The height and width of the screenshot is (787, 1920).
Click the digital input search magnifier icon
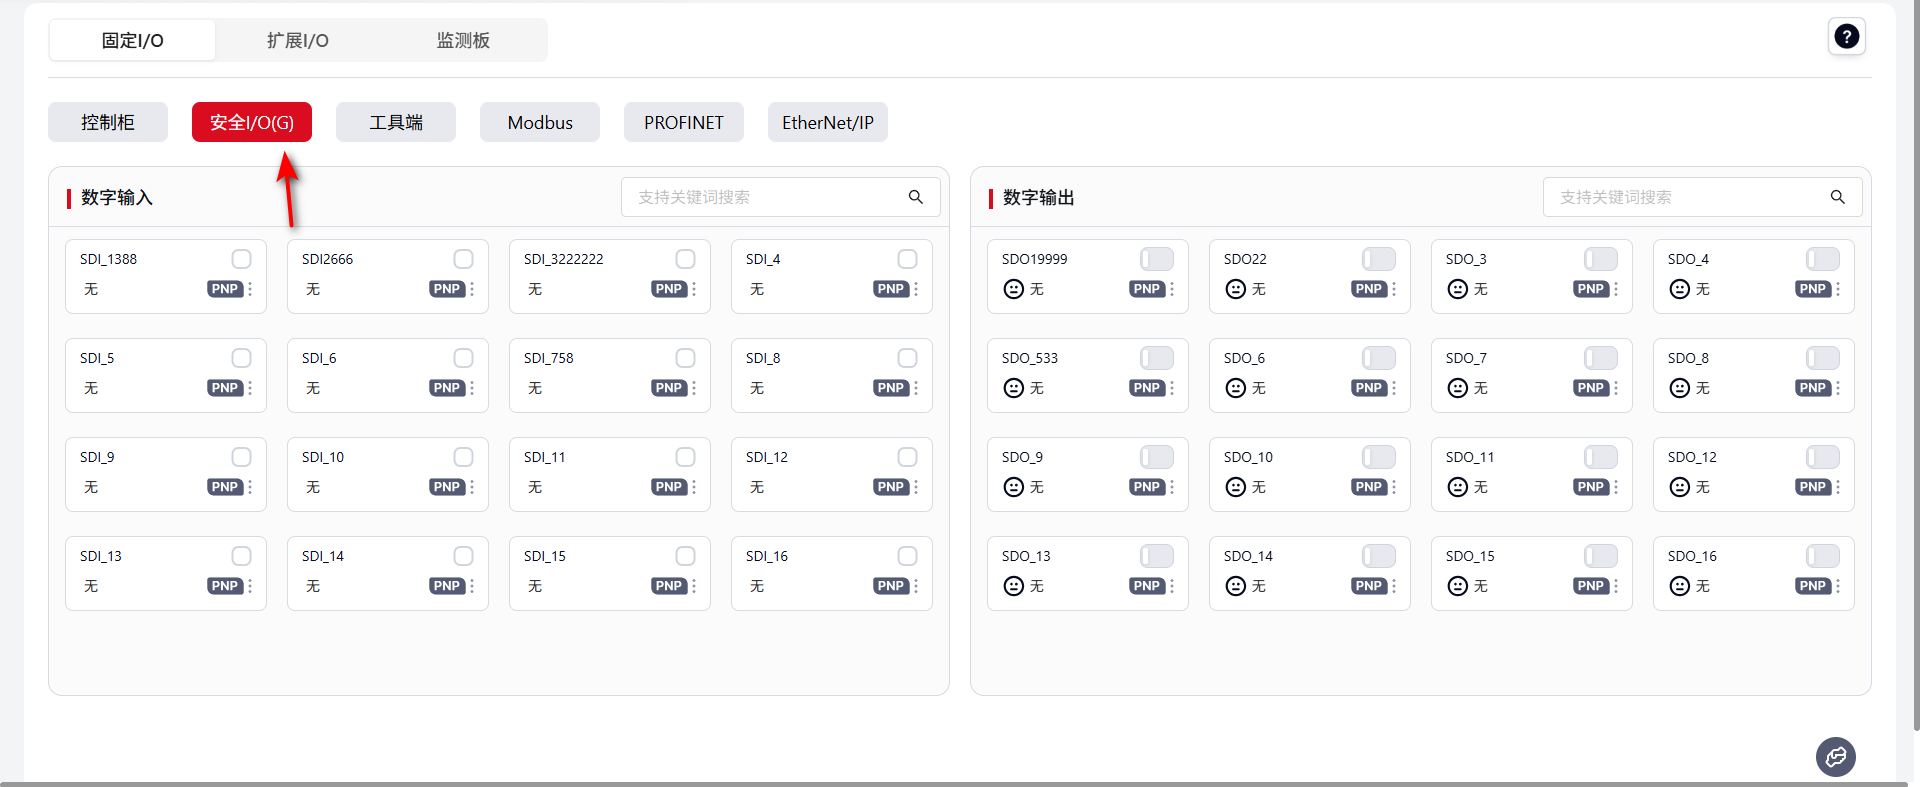click(x=915, y=197)
